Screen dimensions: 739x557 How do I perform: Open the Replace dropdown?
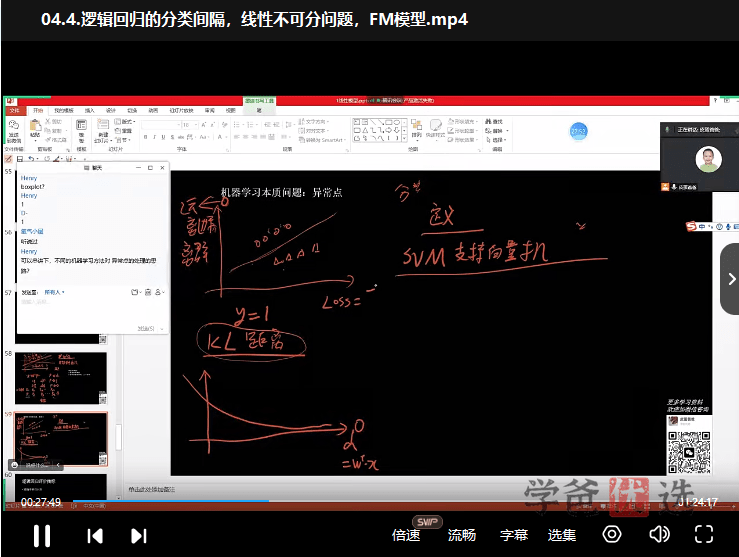(497, 131)
